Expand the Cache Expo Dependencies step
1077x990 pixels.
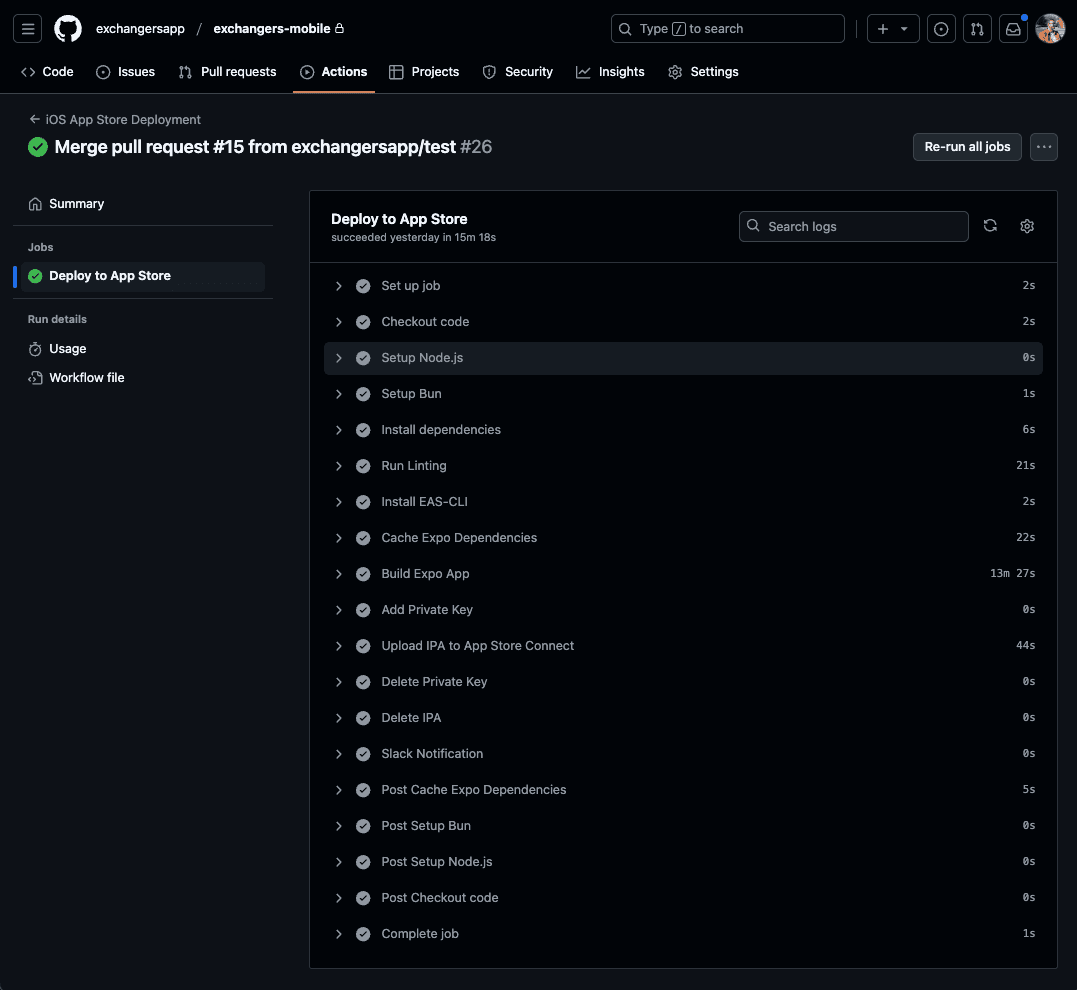(x=339, y=538)
